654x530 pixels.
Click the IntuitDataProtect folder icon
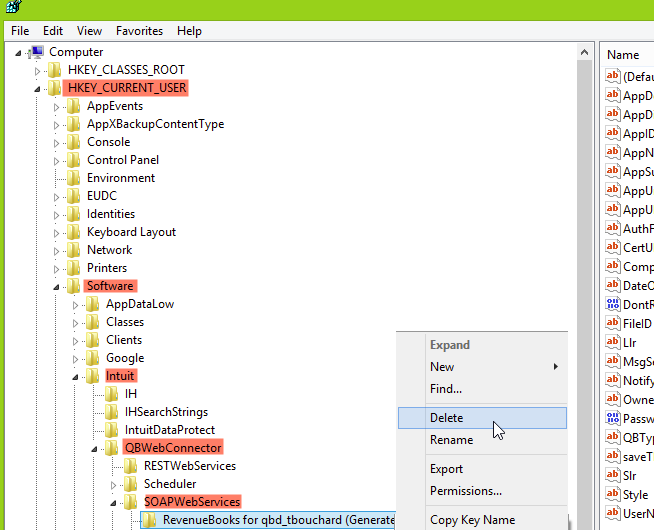point(111,430)
